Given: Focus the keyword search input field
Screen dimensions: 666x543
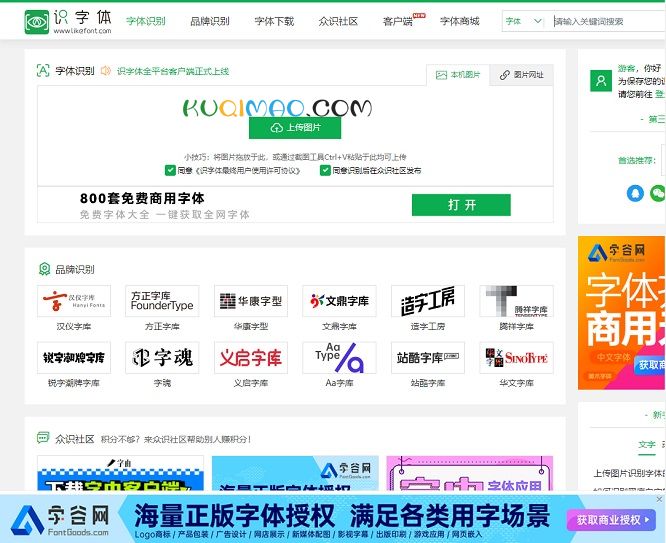Looking at the screenshot, I should point(607,21).
